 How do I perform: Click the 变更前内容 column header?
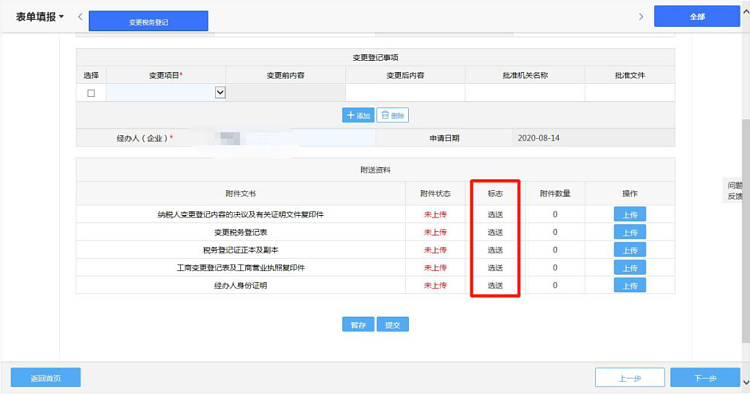[x=286, y=75]
